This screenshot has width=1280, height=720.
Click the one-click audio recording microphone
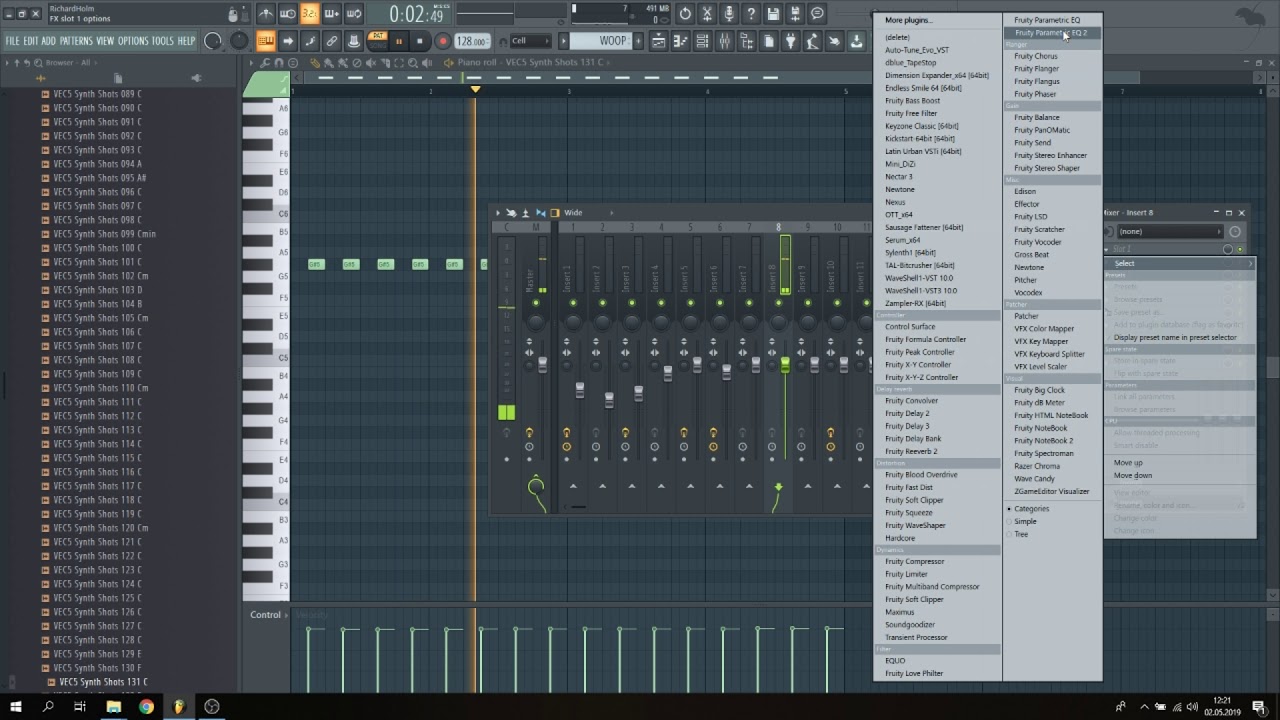pyautogui.click(x=729, y=14)
